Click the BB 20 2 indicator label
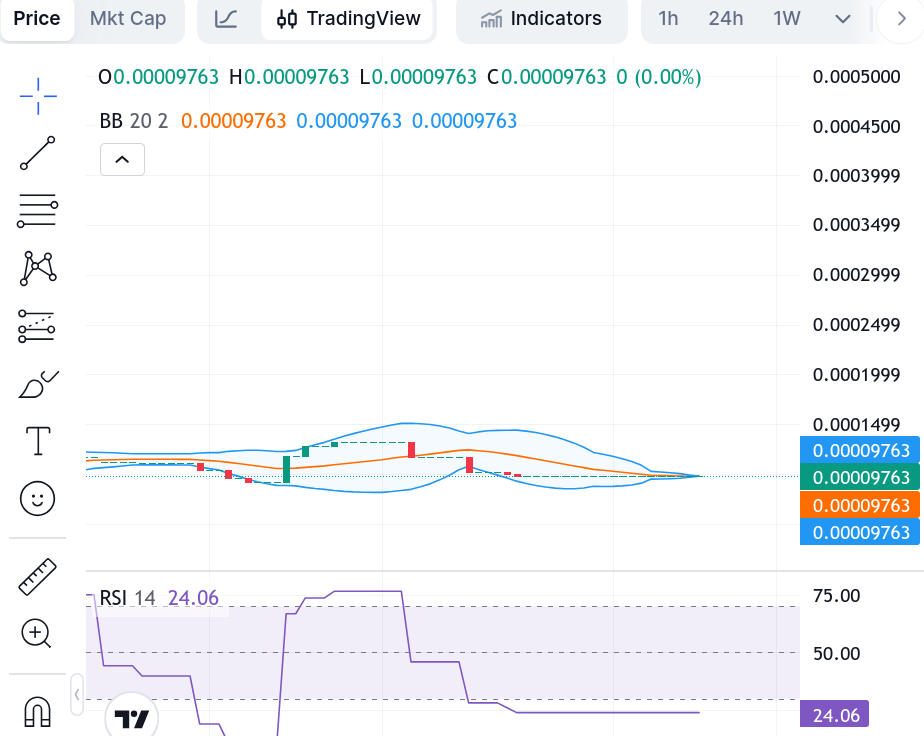 point(134,121)
